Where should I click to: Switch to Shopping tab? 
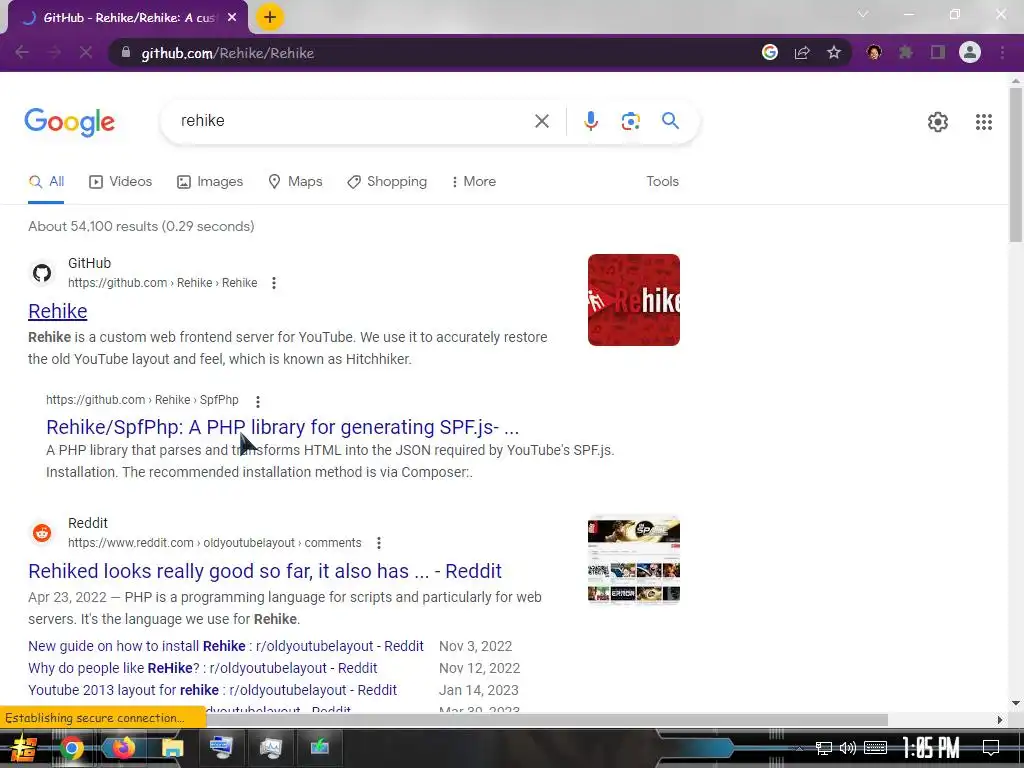pyautogui.click(x=387, y=182)
